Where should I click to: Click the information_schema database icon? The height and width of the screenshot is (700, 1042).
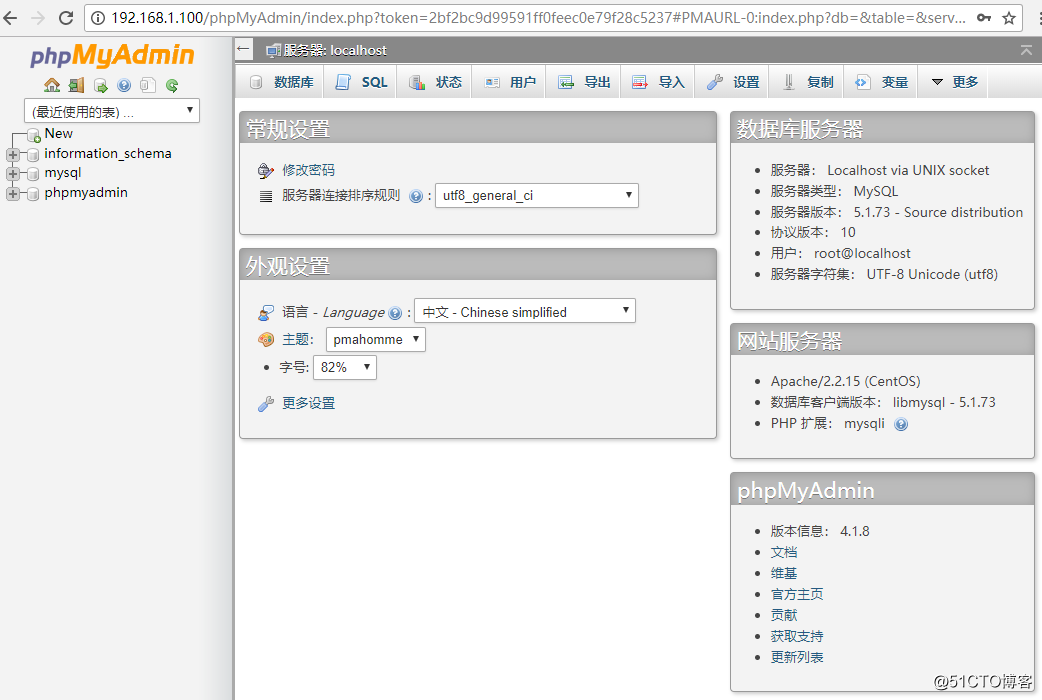point(33,155)
